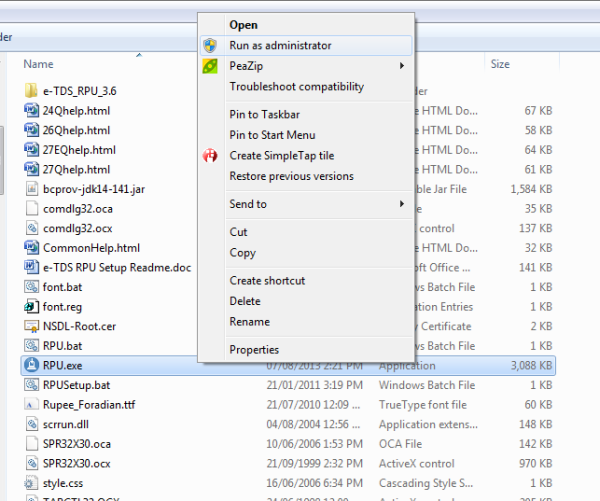Choose Open from the context menu
600x501 pixels.
[x=243, y=25]
